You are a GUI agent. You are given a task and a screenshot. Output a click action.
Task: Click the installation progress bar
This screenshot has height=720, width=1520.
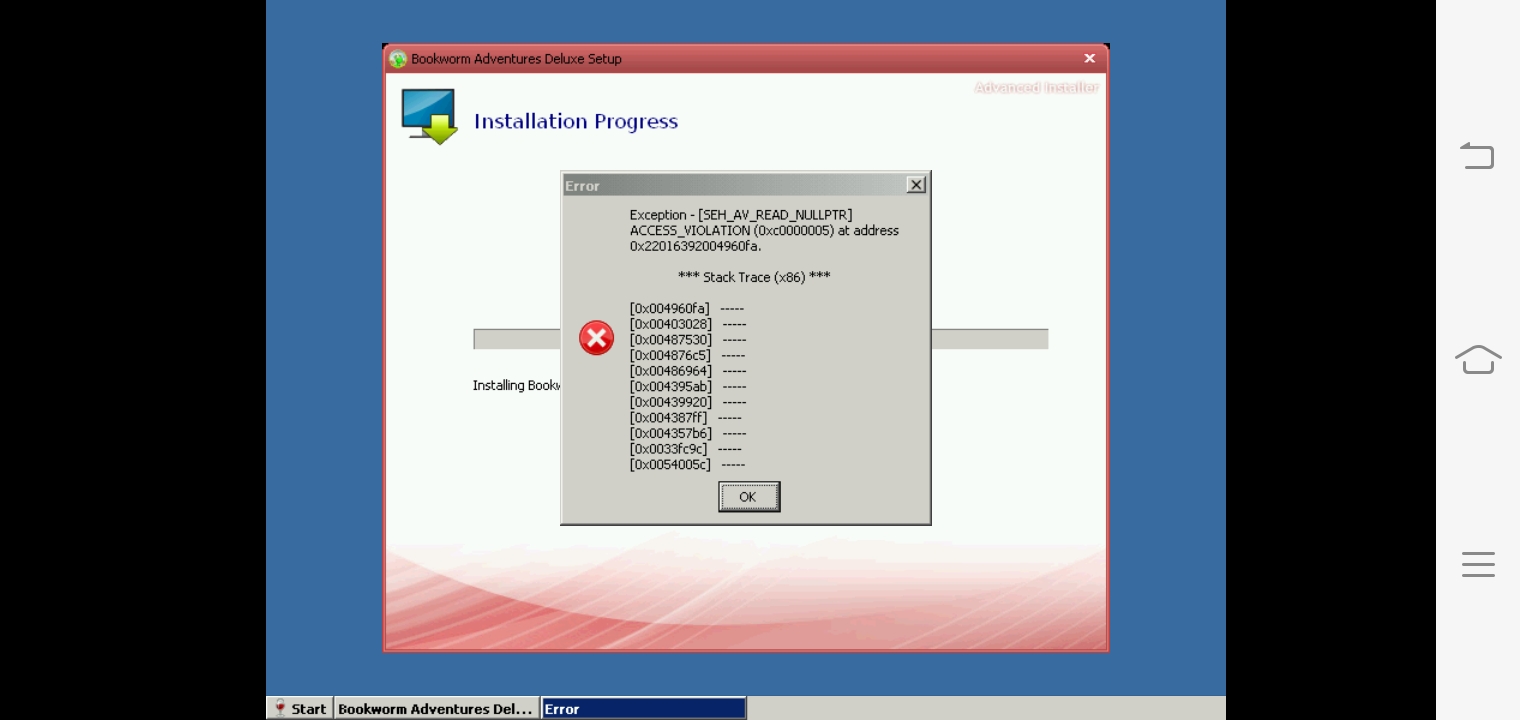point(988,340)
